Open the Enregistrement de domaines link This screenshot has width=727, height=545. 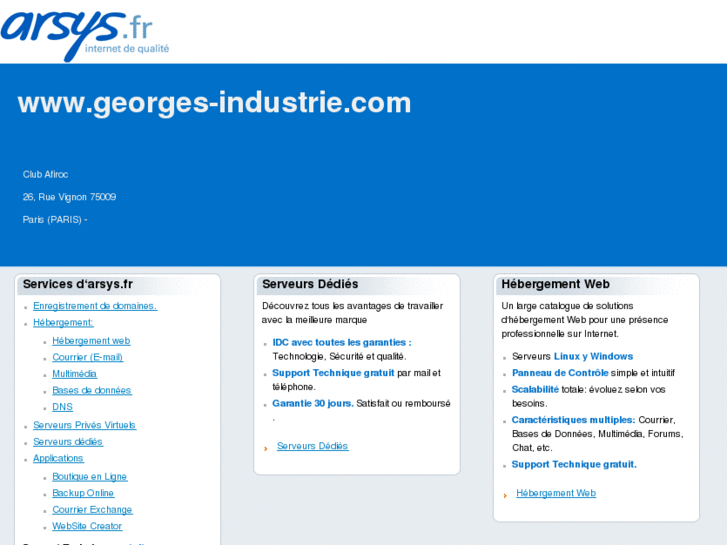pos(95,306)
